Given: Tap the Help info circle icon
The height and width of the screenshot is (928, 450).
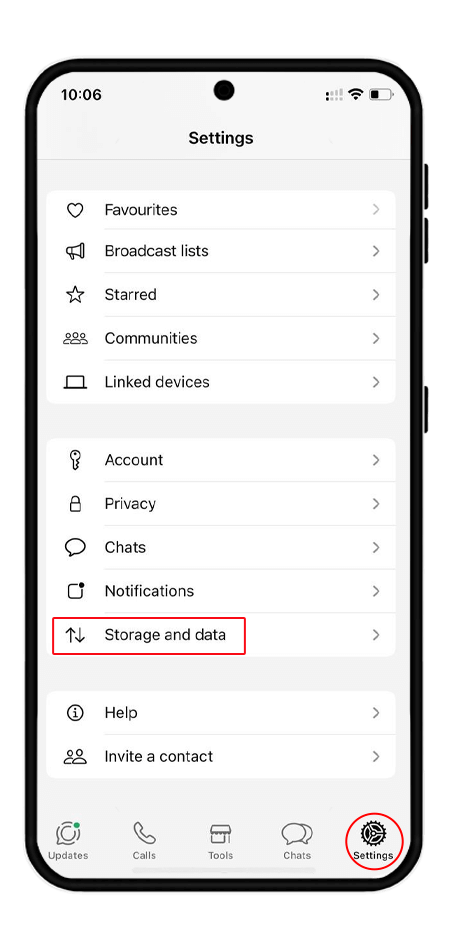Looking at the screenshot, I should (x=75, y=713).
